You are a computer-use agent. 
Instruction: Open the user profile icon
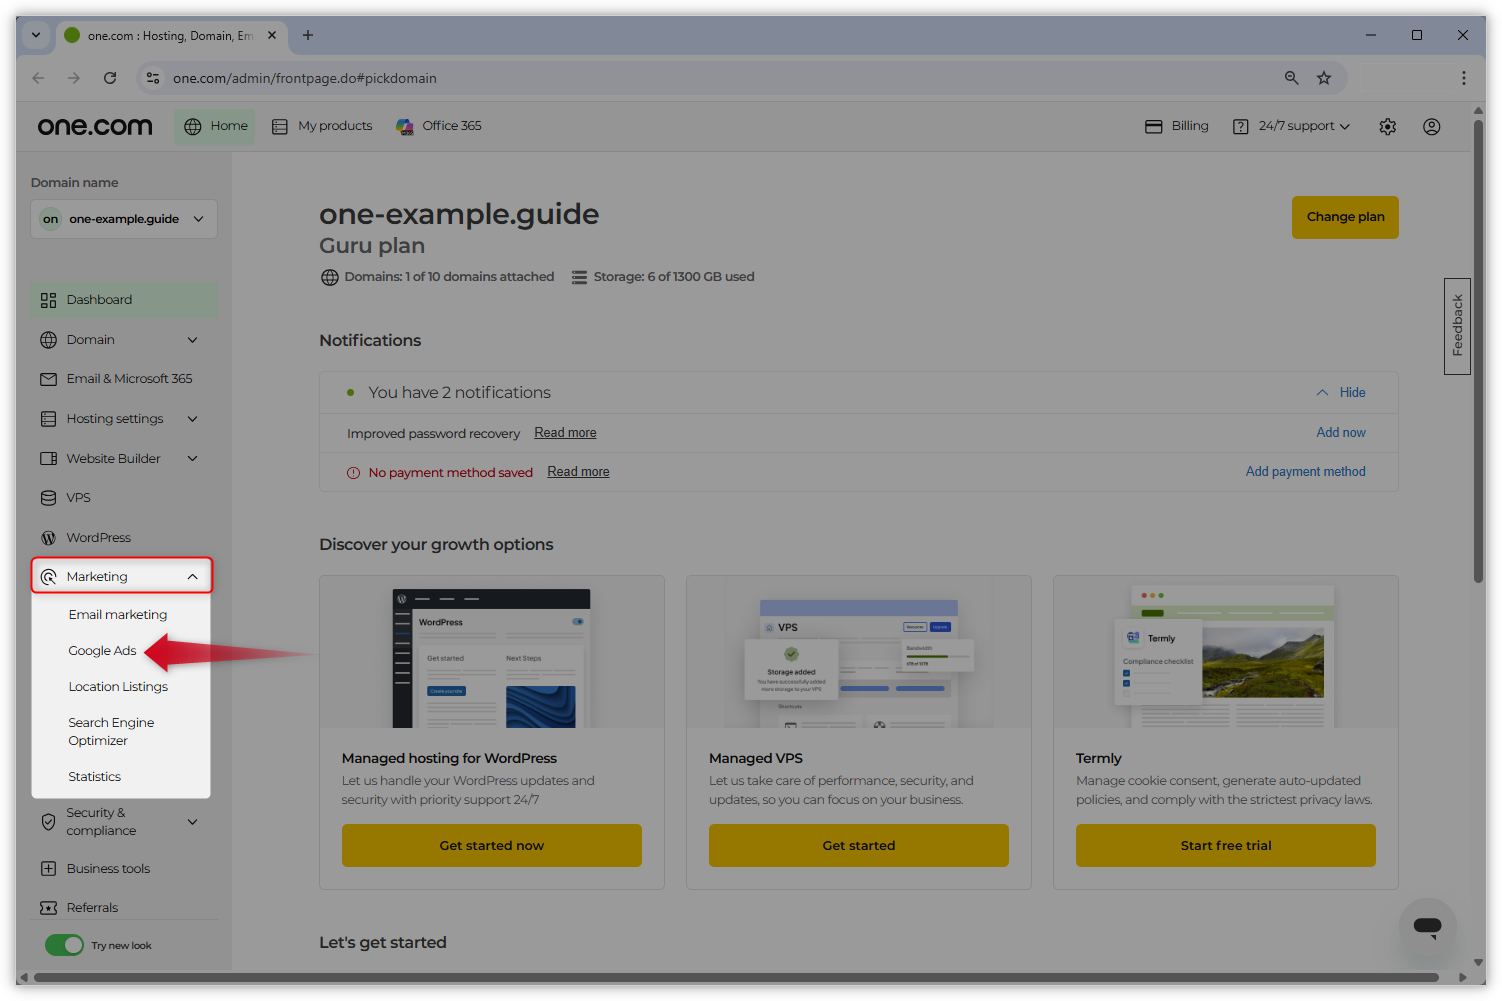tap(1431, 126)
